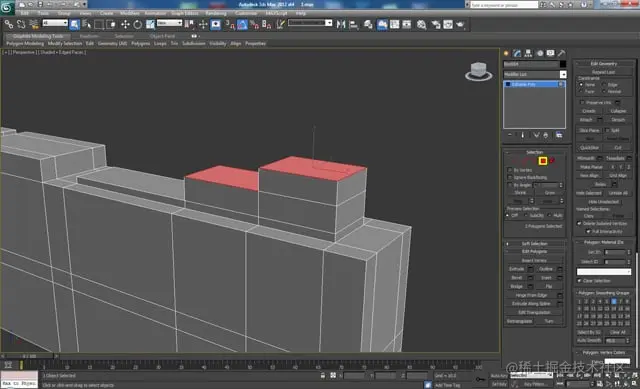
Task: Open the Graphite Modeling Tools tab
Action: (38, 36)
